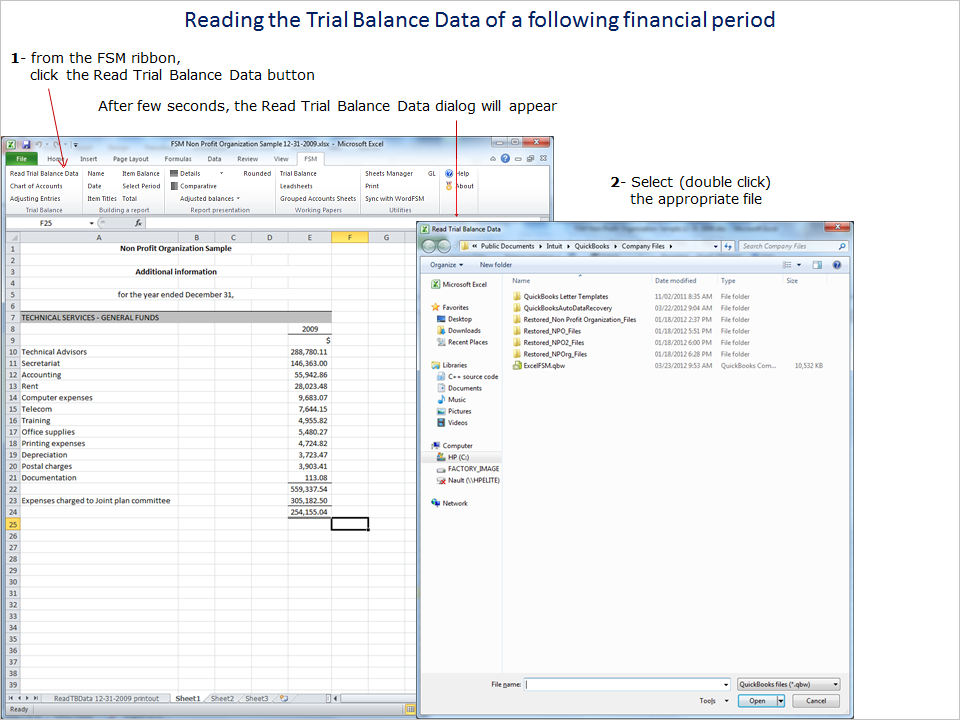
Task: Select column A header in Excel
Action: pyautogui.click(x=99, y=238)
